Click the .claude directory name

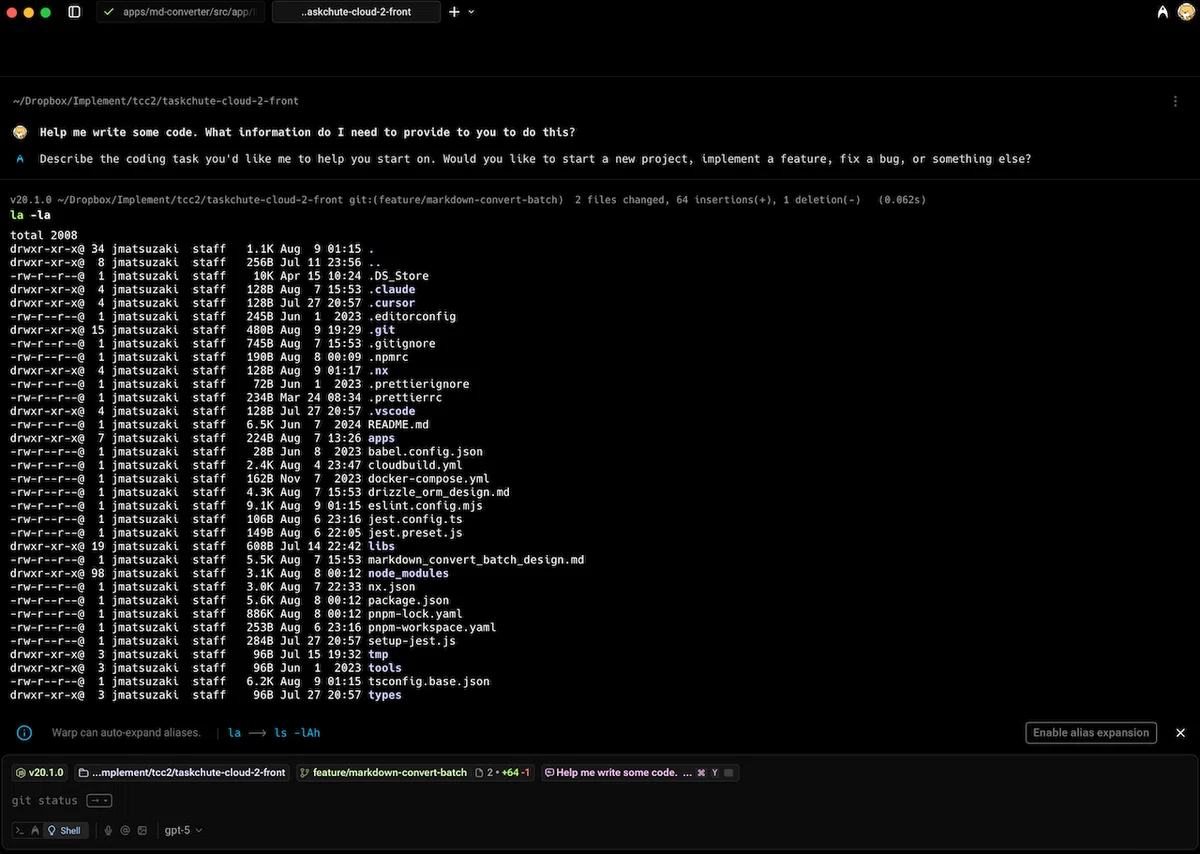[x=391, y=290]
